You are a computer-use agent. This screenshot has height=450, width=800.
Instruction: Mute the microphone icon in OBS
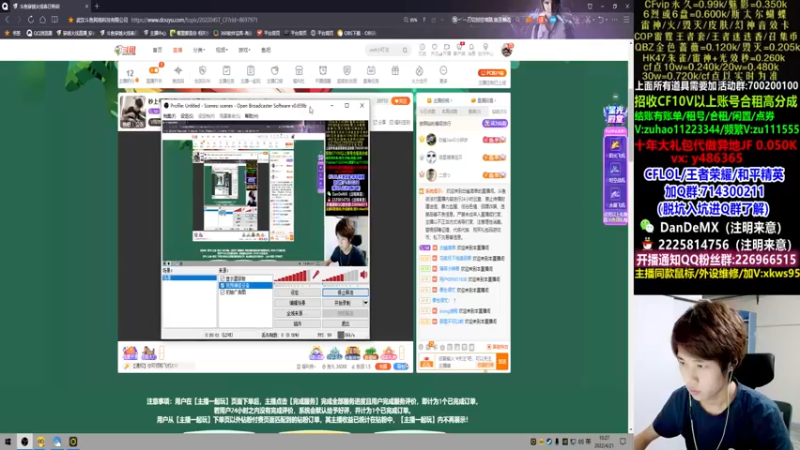point(316,275)
